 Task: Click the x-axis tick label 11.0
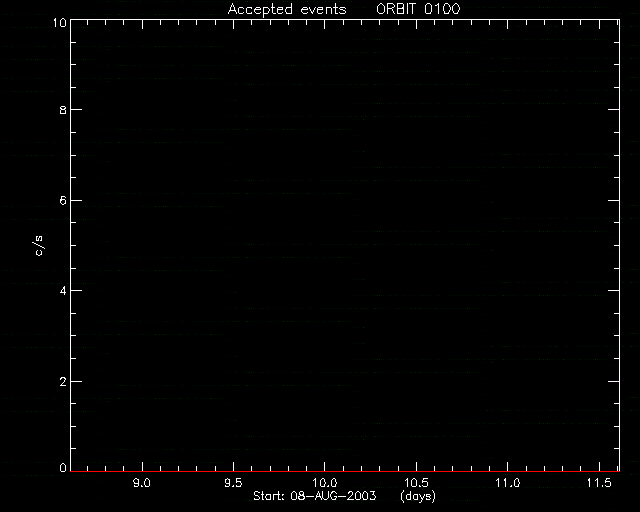tap(508, 483)
